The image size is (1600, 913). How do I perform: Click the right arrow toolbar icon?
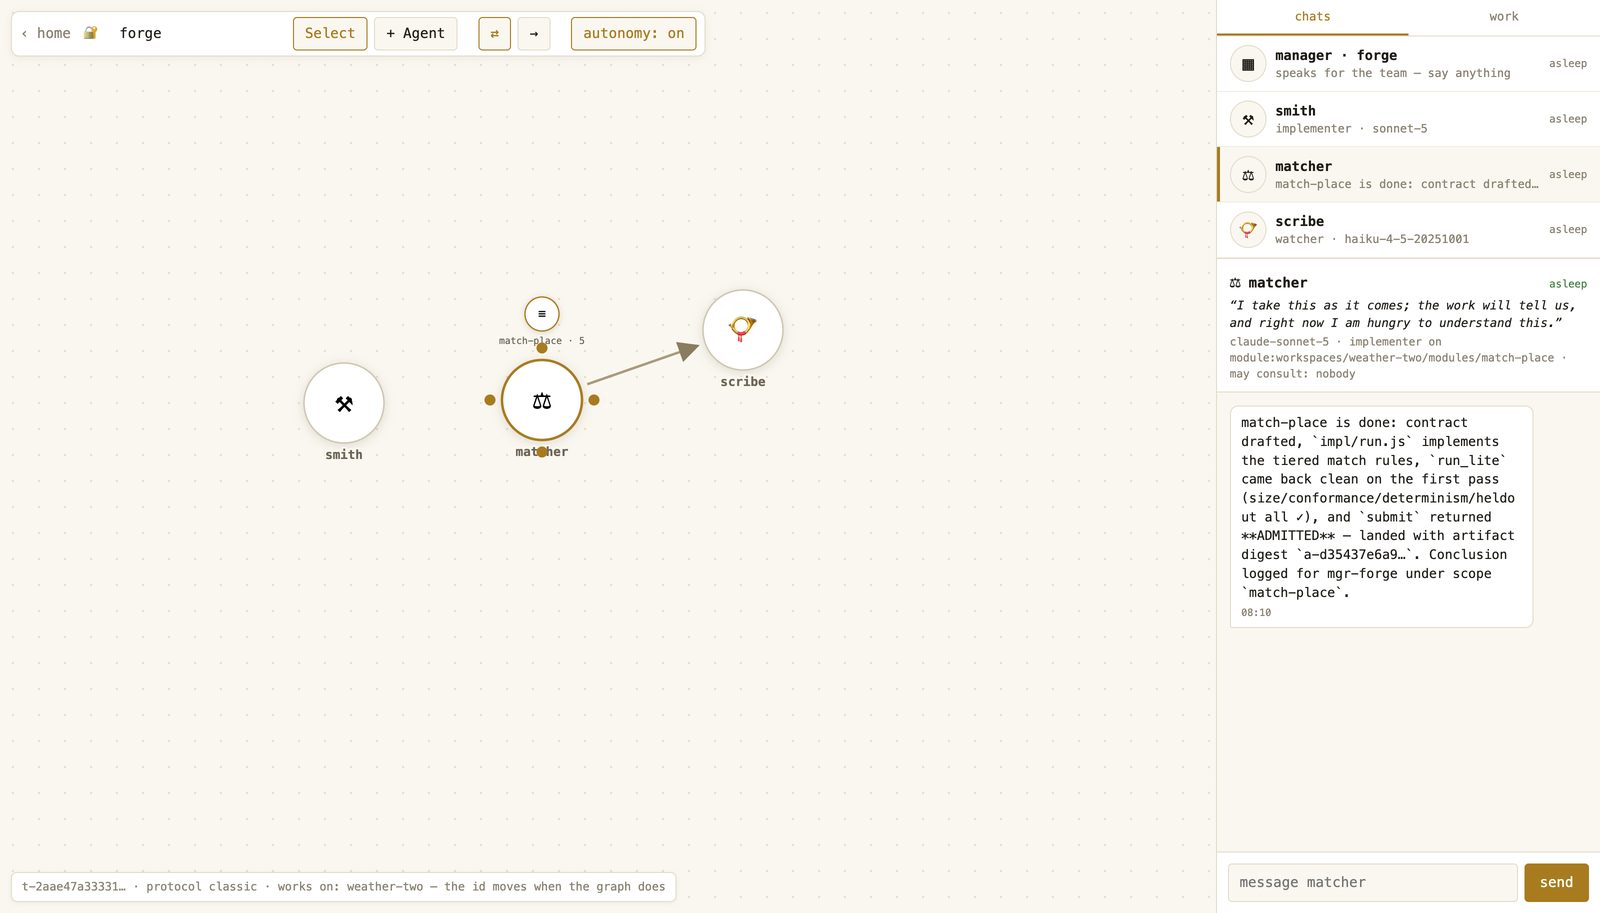pos(534,33)
